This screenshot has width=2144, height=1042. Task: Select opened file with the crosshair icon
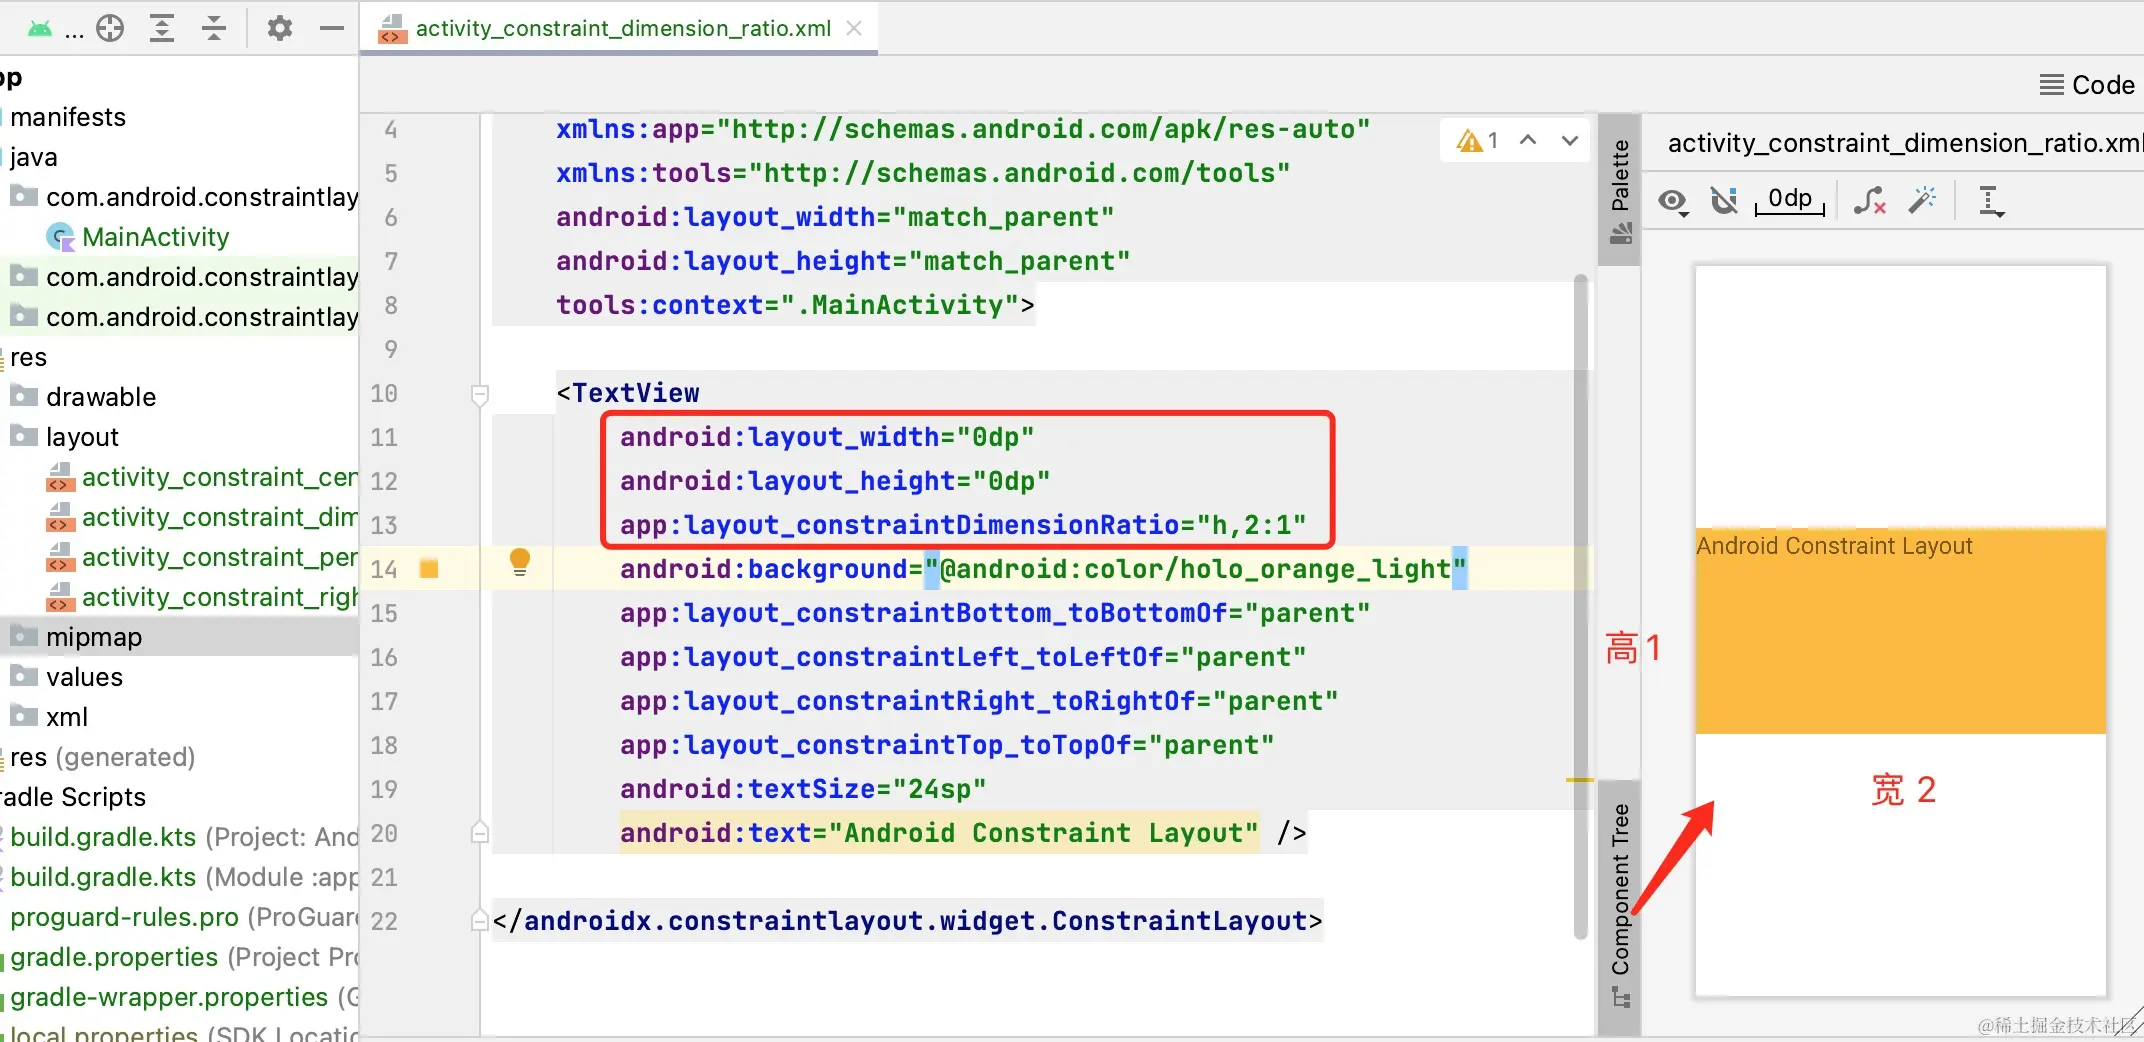[110, 29]
